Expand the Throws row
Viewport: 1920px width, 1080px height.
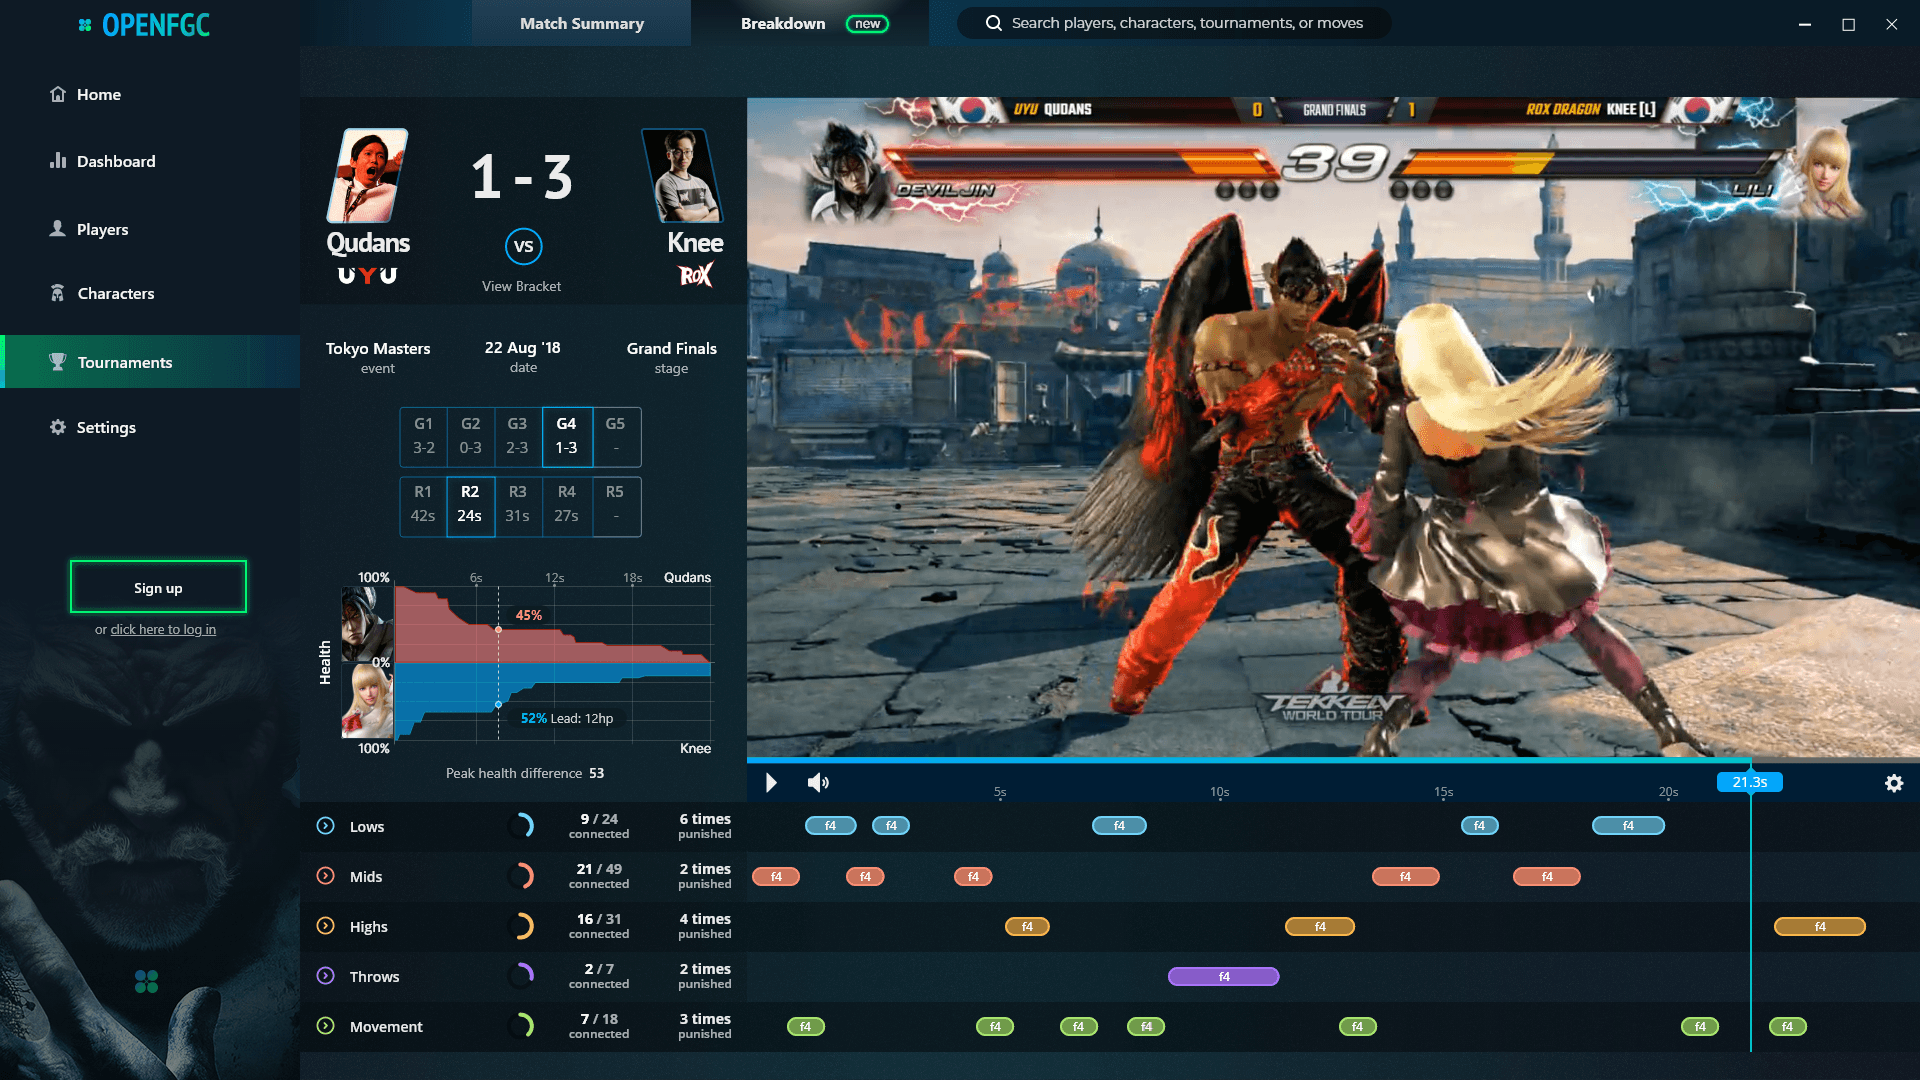tap(325, 976)
